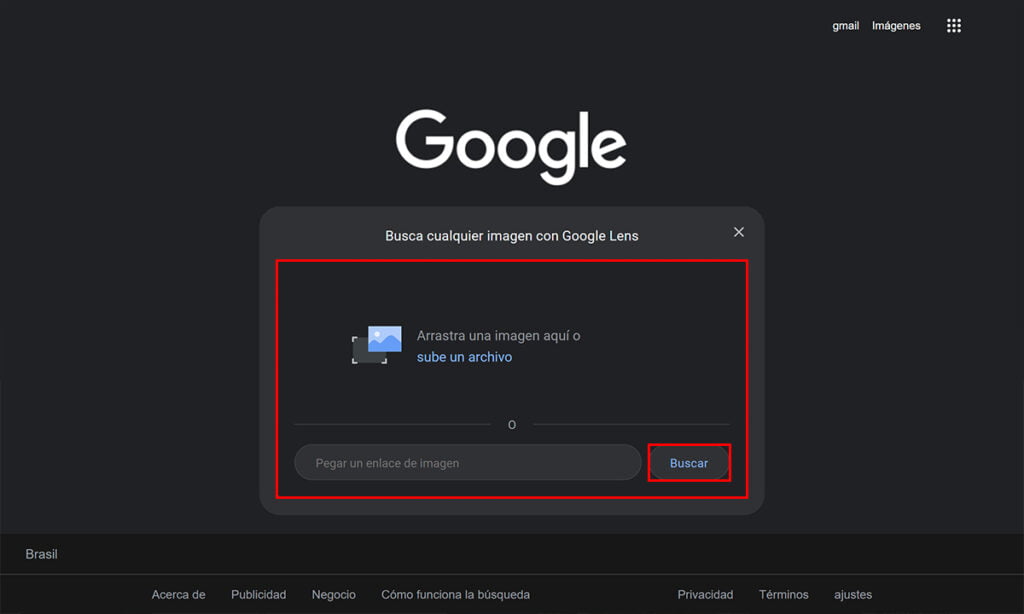Open the ajustes footer menu
This screenshot has height=614, width=1024.
[853, 594]
